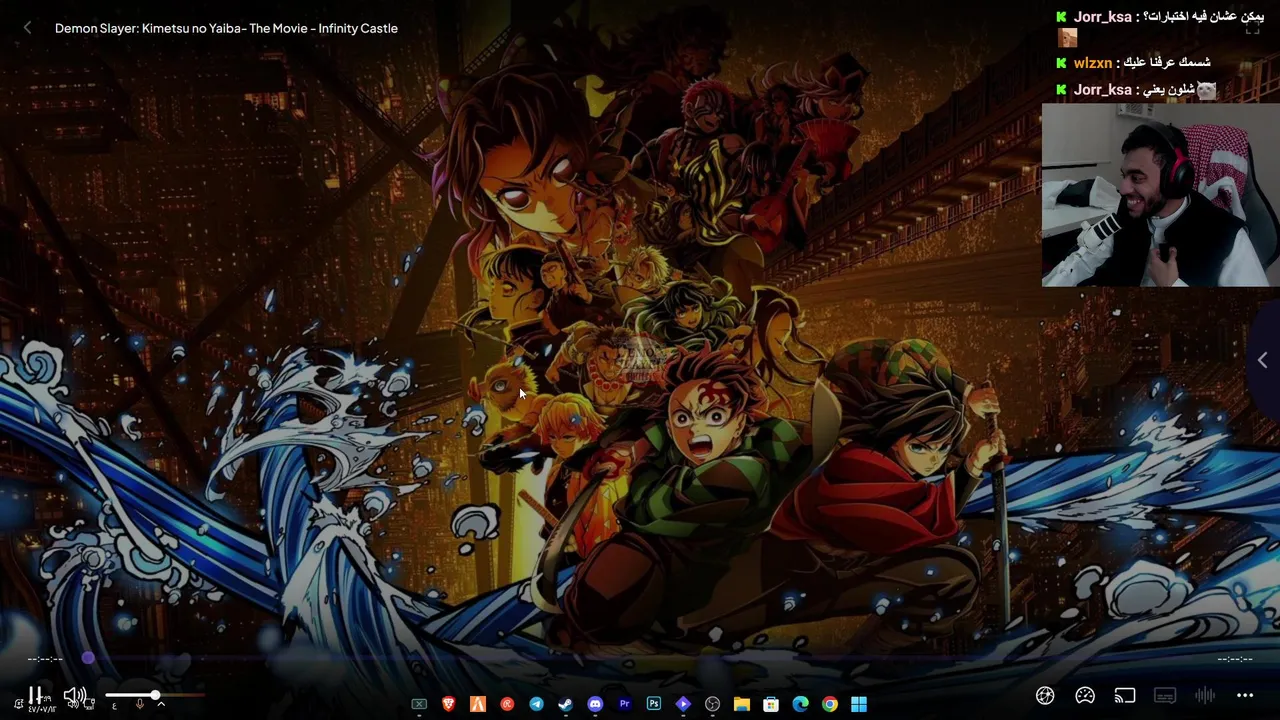
Task: Open the globe network icon in player
Action: (x=1045, y=695)
